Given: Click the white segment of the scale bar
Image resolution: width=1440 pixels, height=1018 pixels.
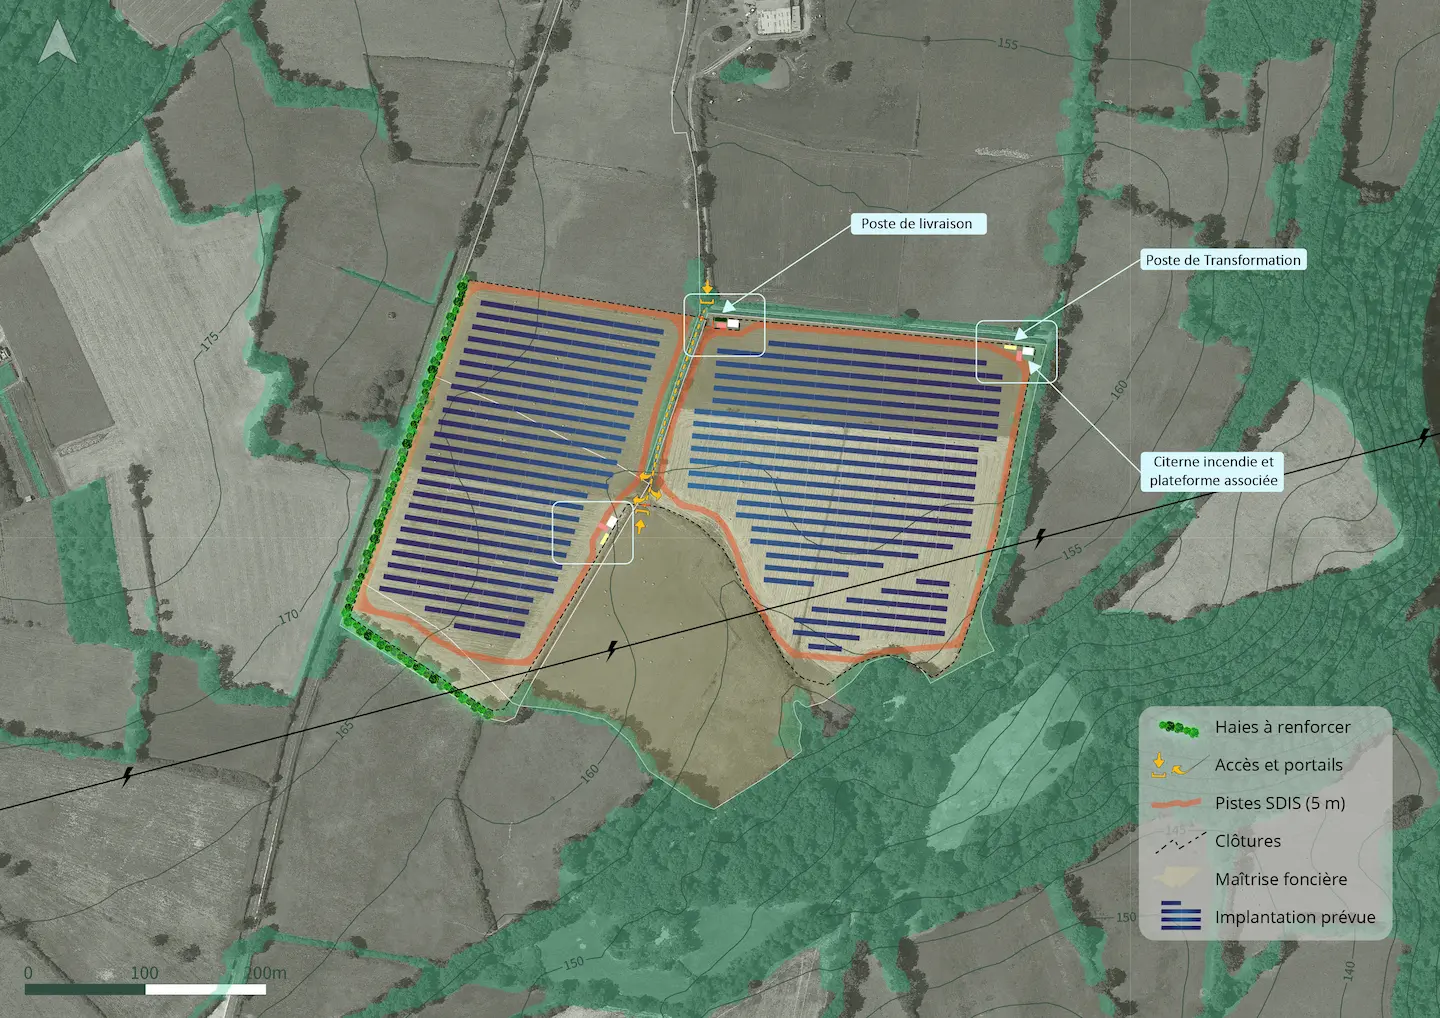Looking at the screenshot, I should (205, 989).
